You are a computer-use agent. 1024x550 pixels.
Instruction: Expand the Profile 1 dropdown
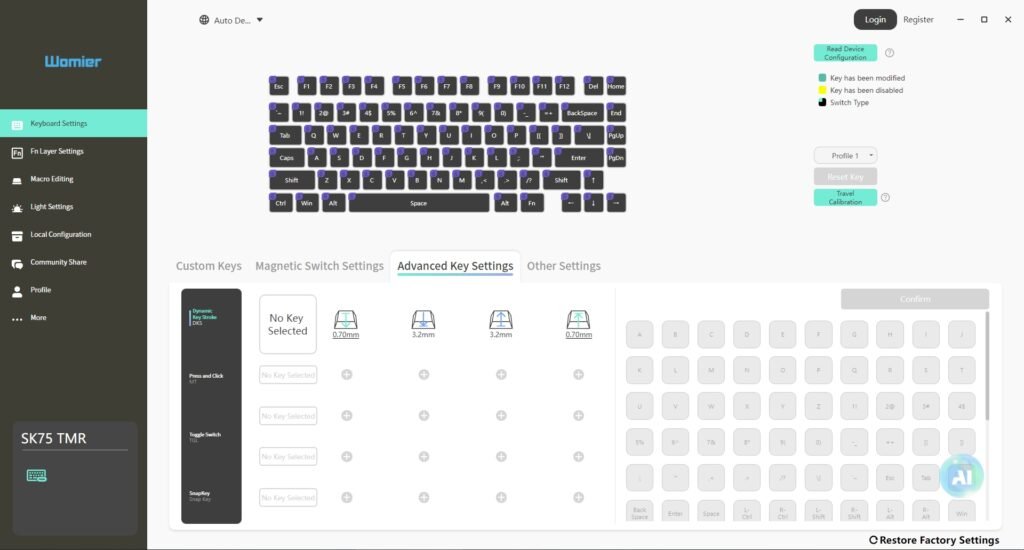point(846,156)
